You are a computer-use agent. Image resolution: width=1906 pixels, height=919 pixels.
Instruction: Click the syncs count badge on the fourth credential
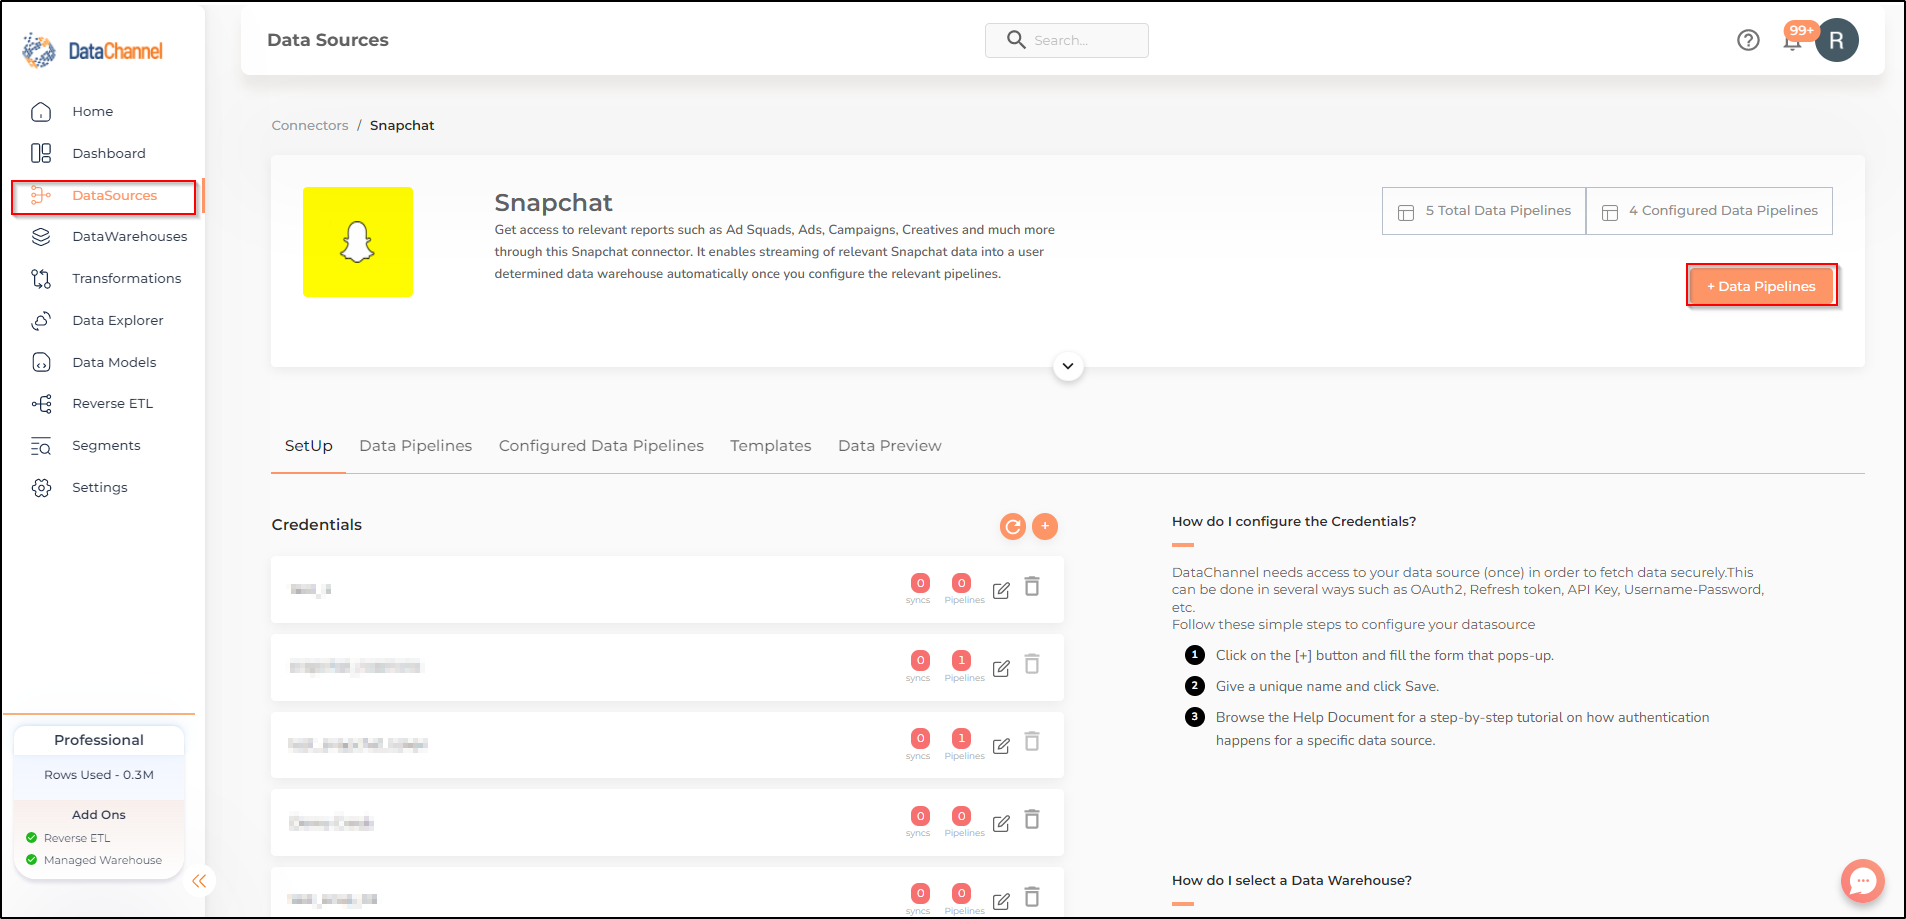pos(920,816)
